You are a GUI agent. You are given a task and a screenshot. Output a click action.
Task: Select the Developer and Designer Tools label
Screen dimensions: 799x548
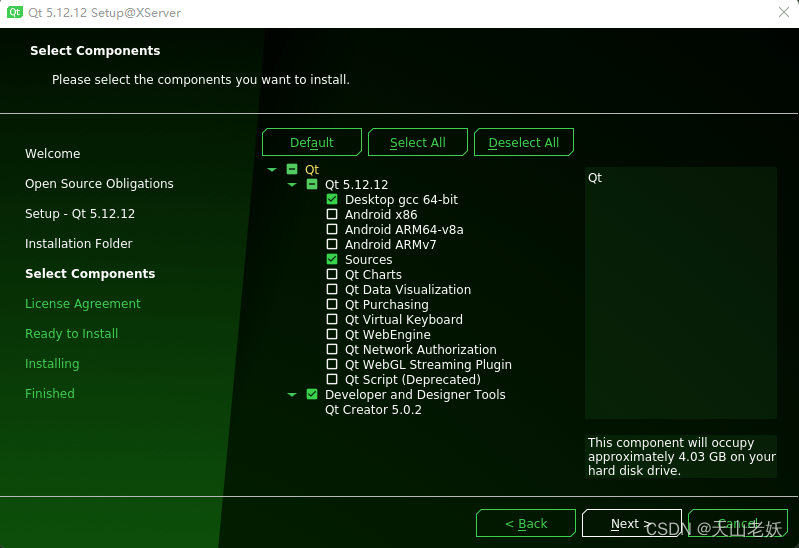click(x=415, y=395)
